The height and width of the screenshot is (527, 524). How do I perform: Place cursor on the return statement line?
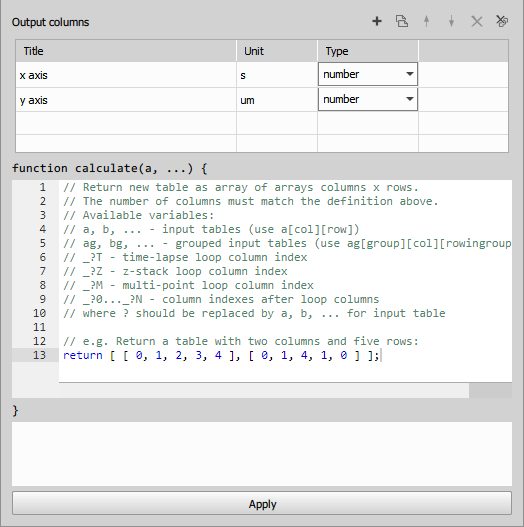pos(221,355)
